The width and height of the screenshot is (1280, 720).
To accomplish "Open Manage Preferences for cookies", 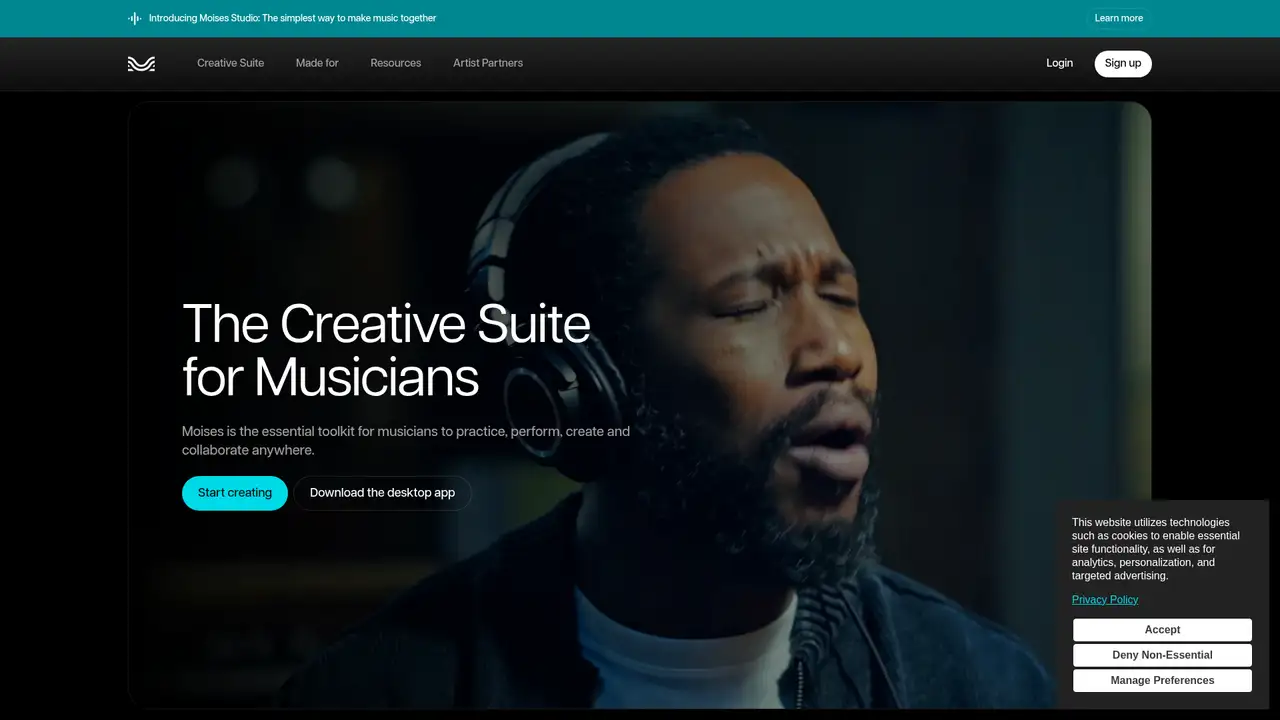I will [1162, 681].
